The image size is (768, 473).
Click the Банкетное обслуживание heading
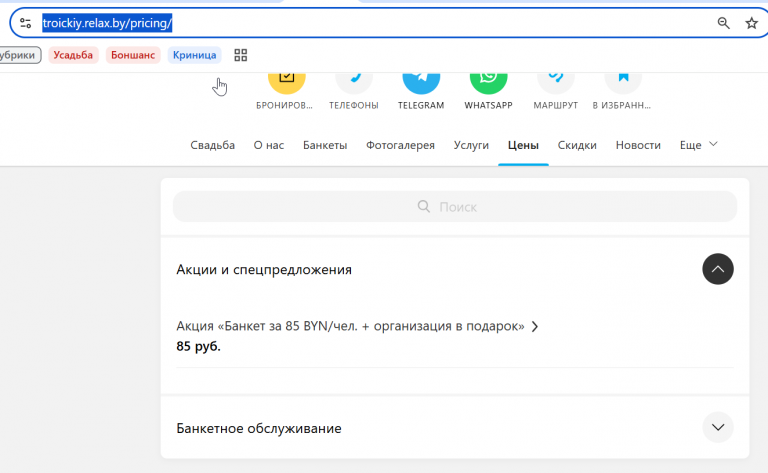pyautogui.click(x=259, y=428)
